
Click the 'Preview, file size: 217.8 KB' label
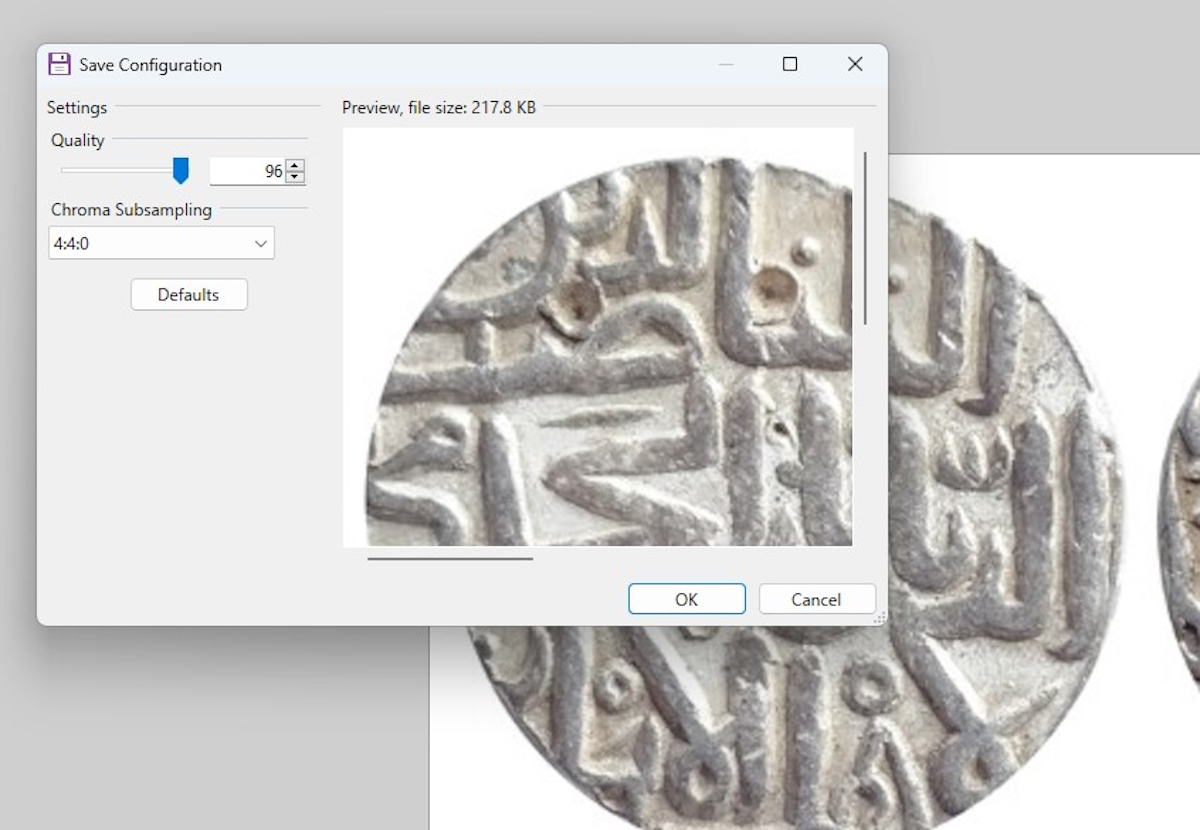[439, 107]
